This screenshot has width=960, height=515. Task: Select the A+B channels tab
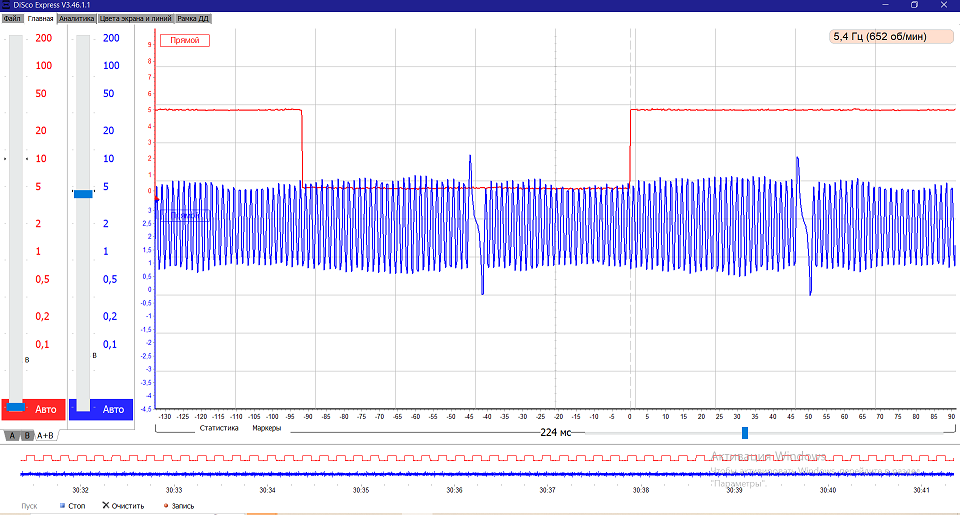click(45, 435)
